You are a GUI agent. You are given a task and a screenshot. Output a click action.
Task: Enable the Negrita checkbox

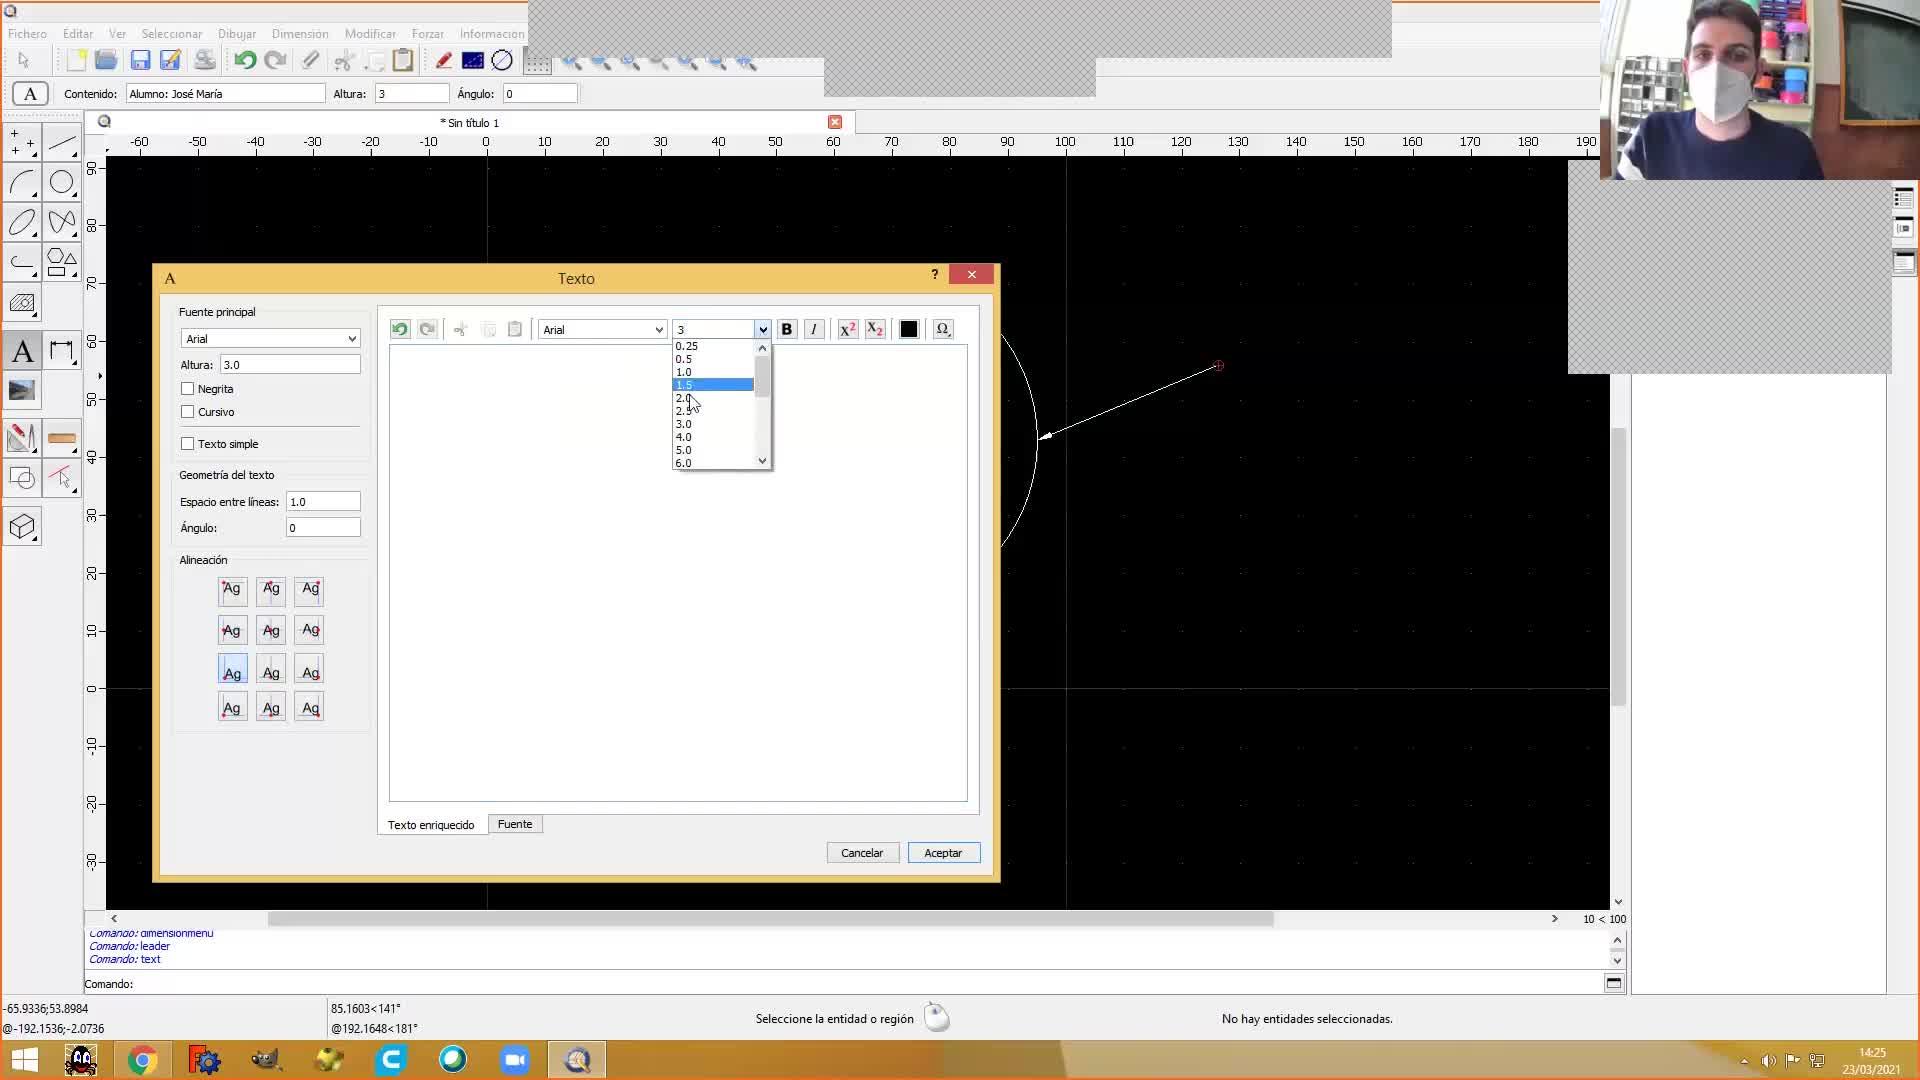[188, 389]
